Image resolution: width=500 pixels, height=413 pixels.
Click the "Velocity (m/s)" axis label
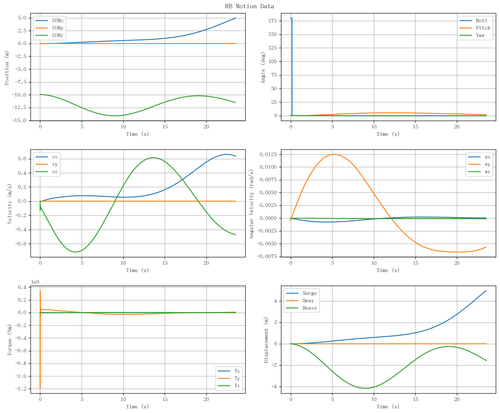click(x=10, y=203)
